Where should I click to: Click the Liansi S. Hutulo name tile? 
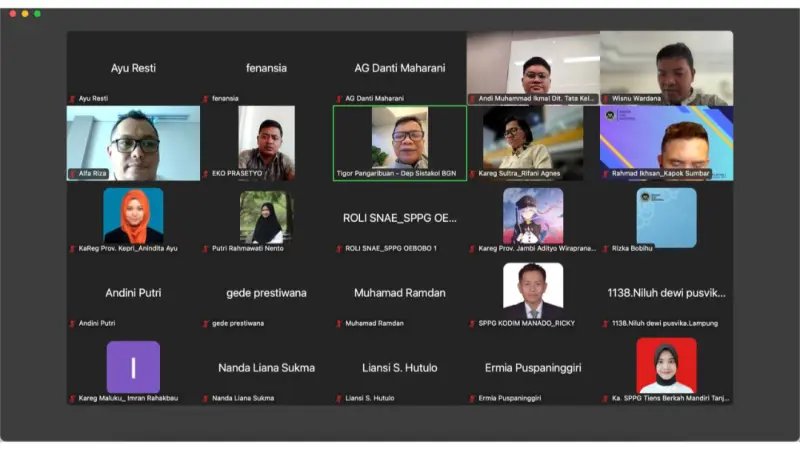click(399, 368)
